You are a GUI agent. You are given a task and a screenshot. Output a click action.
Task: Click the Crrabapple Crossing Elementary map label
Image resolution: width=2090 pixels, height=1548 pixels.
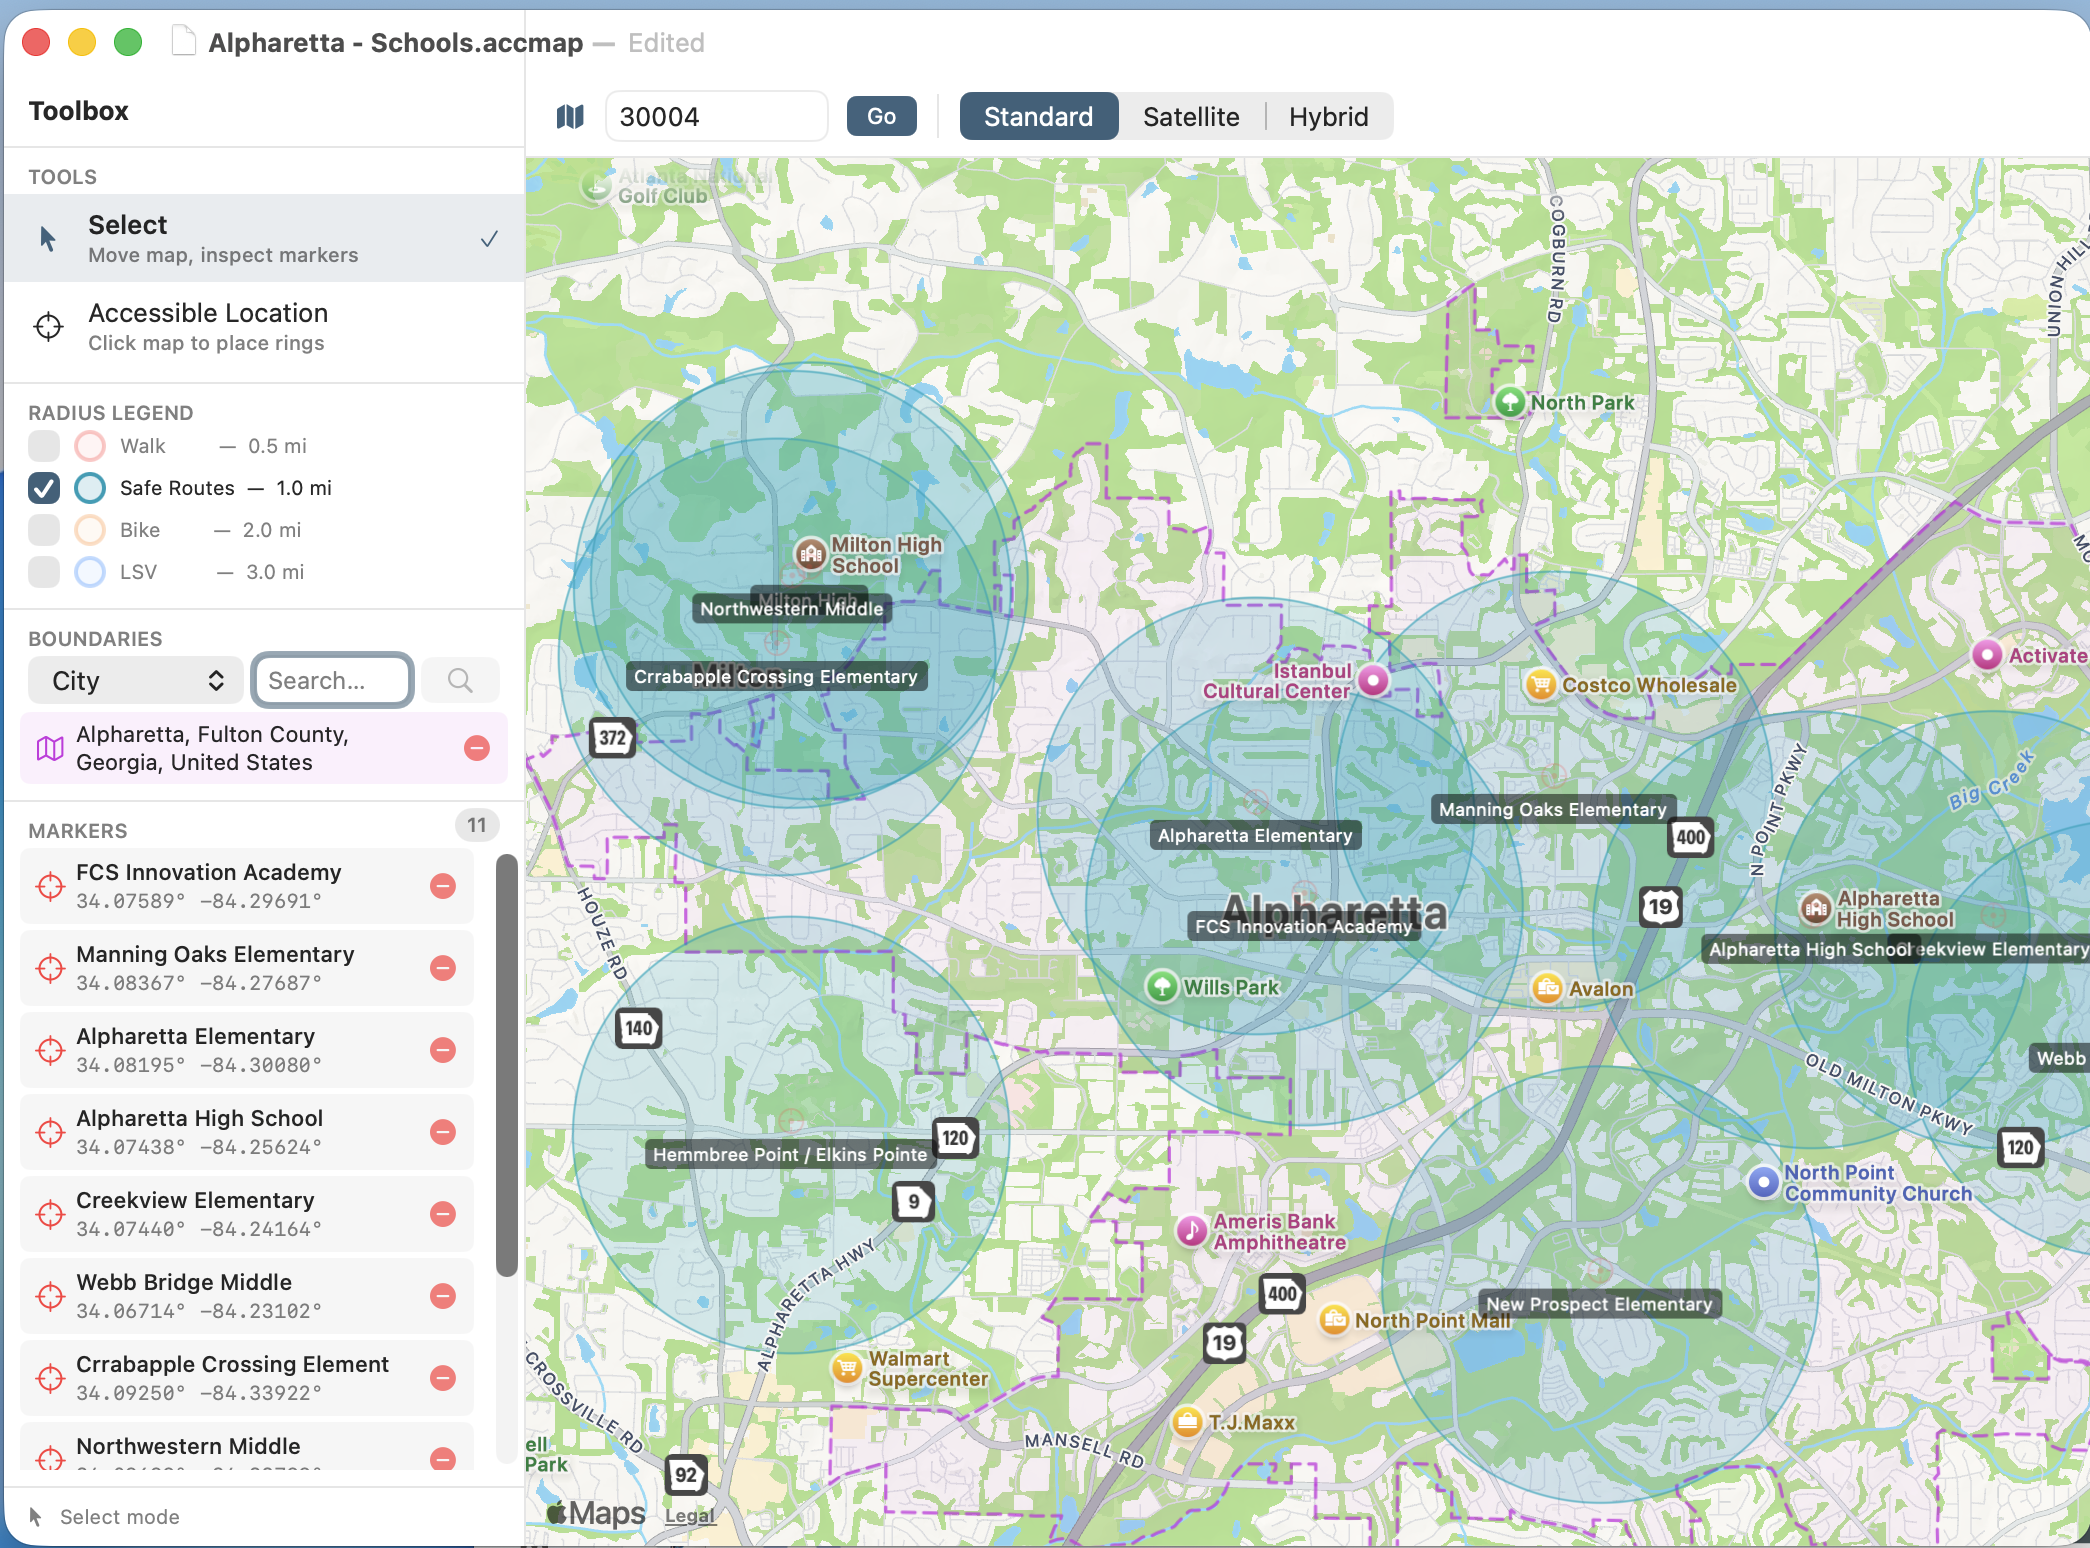point(776,677)
